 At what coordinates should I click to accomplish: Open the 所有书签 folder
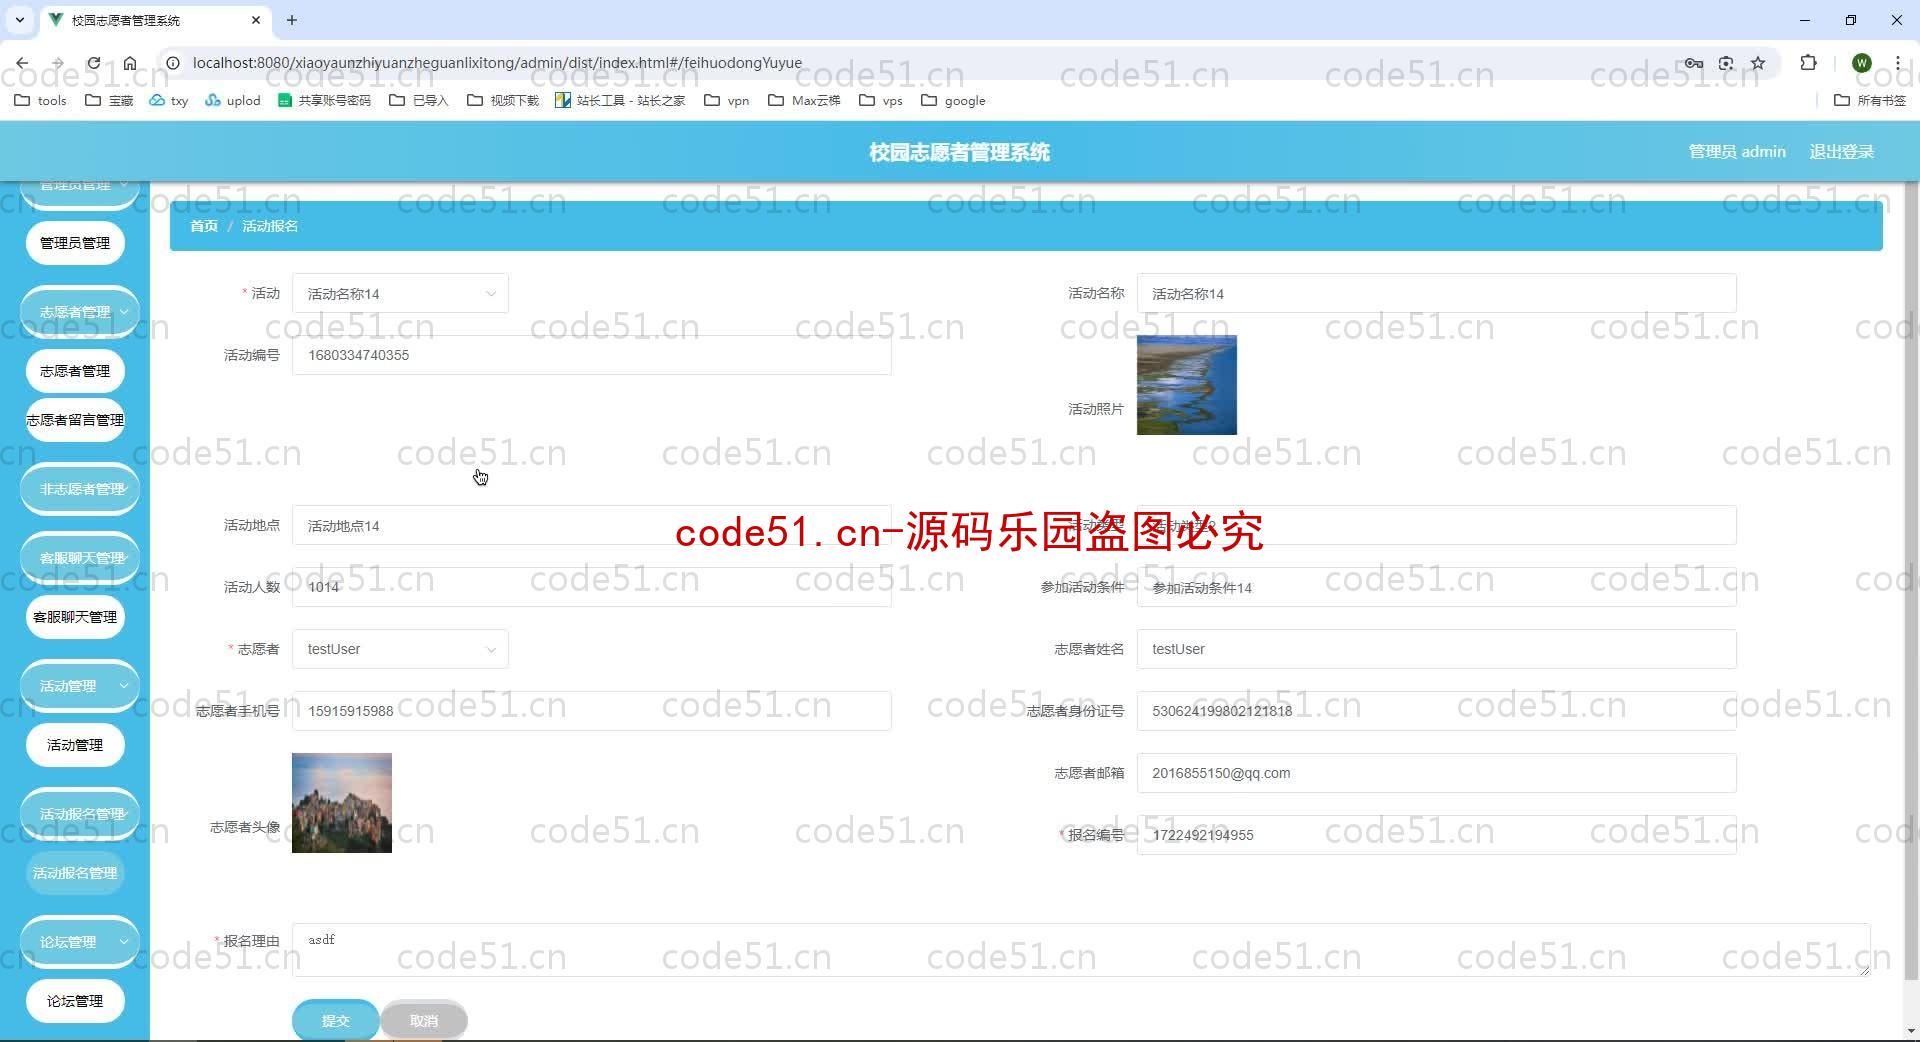(1870, 100)
